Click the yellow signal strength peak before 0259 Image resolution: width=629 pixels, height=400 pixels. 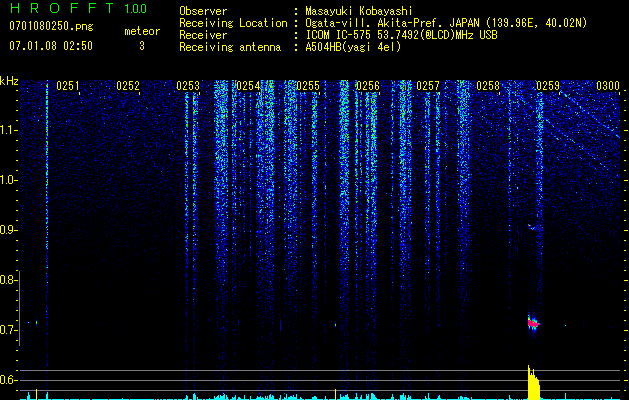[534, 383]
